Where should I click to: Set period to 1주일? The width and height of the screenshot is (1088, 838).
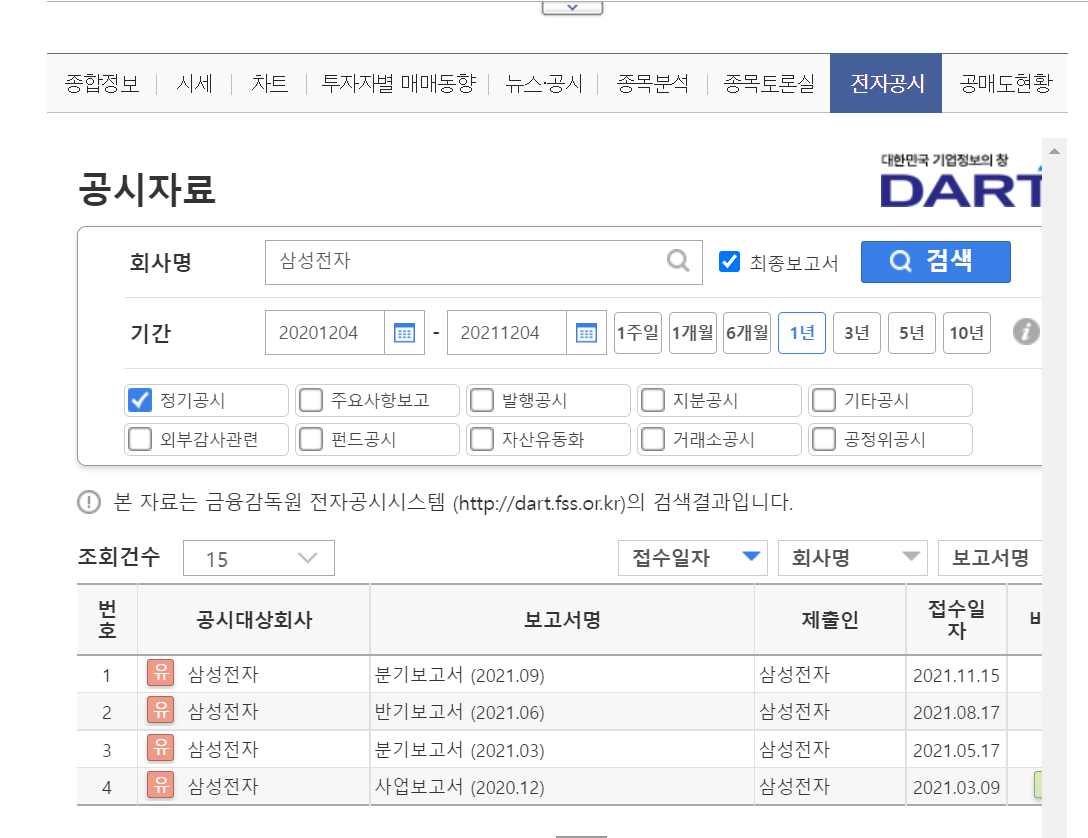(638, 333)
